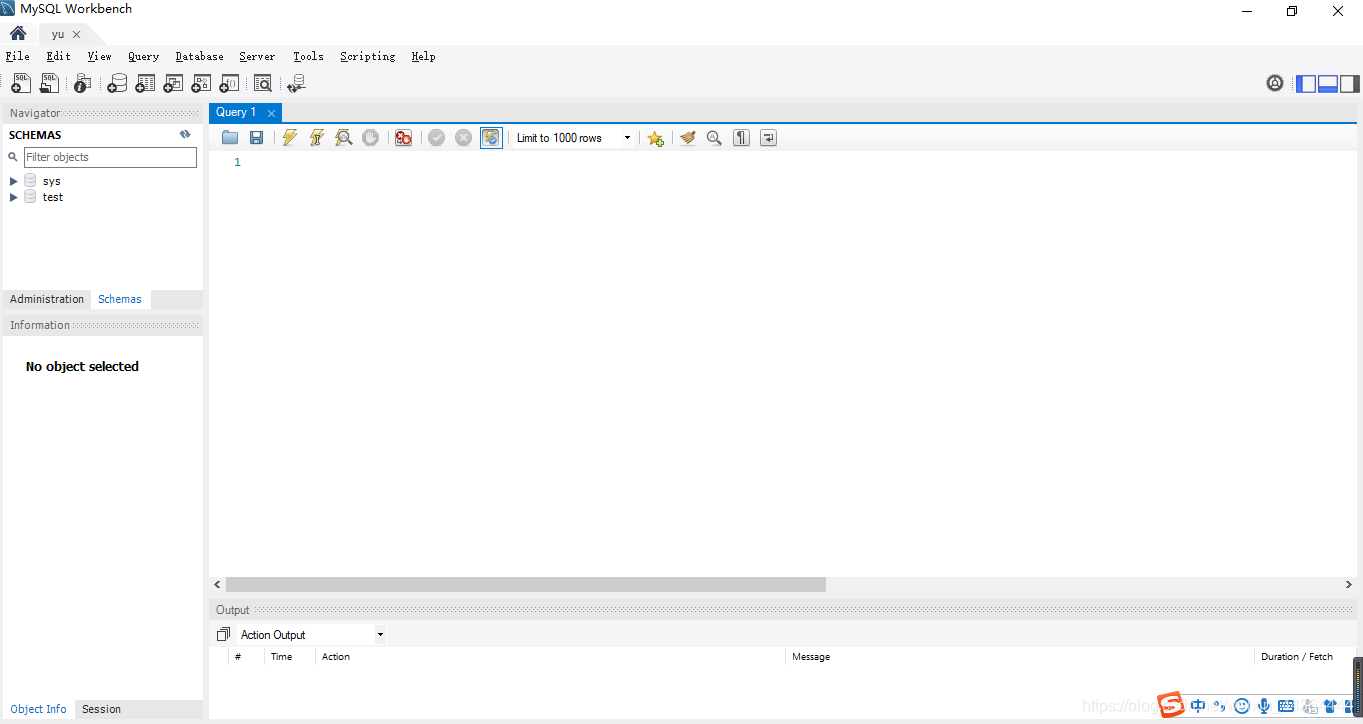Screen dimensions: 1363x724
Task: Open the Scripting menu
Action: 367,56
